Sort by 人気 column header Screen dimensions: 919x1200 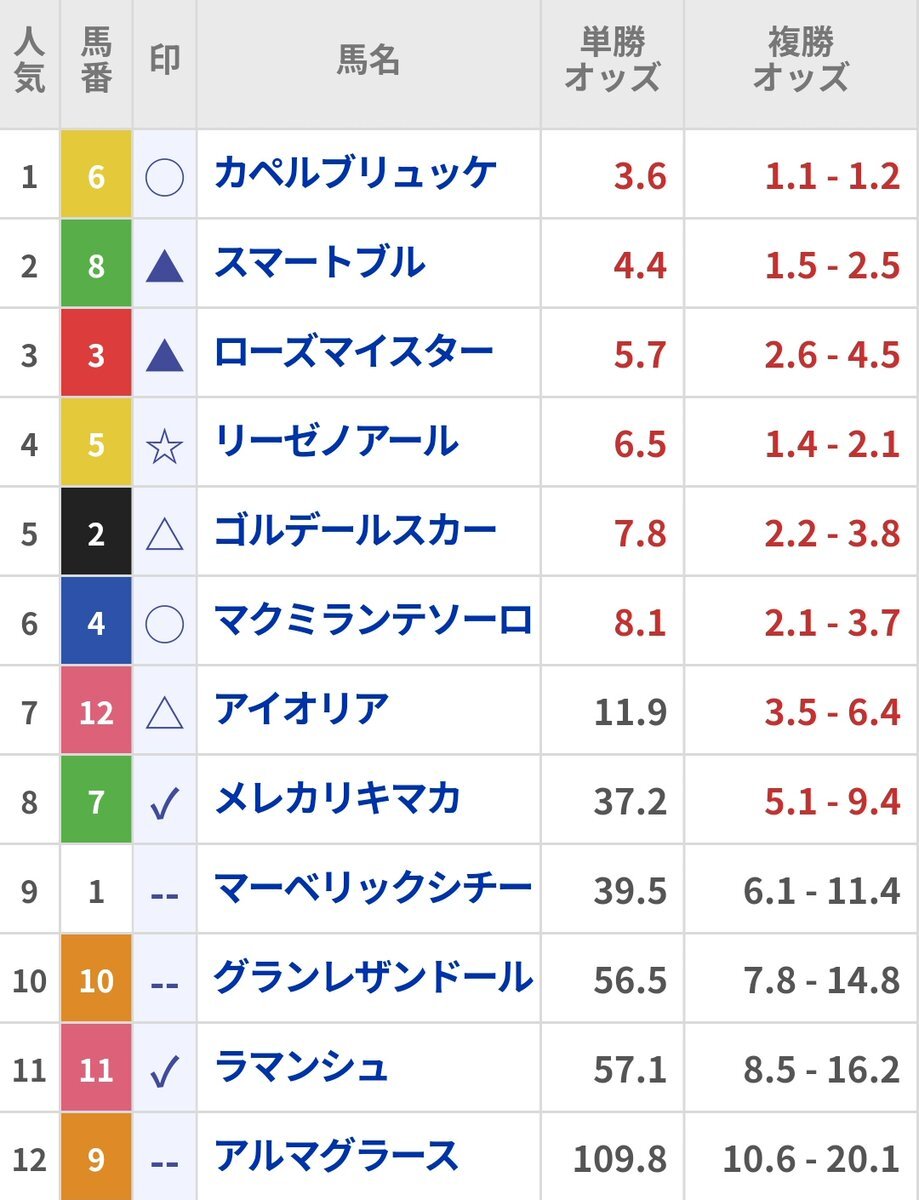click(30, 62)
